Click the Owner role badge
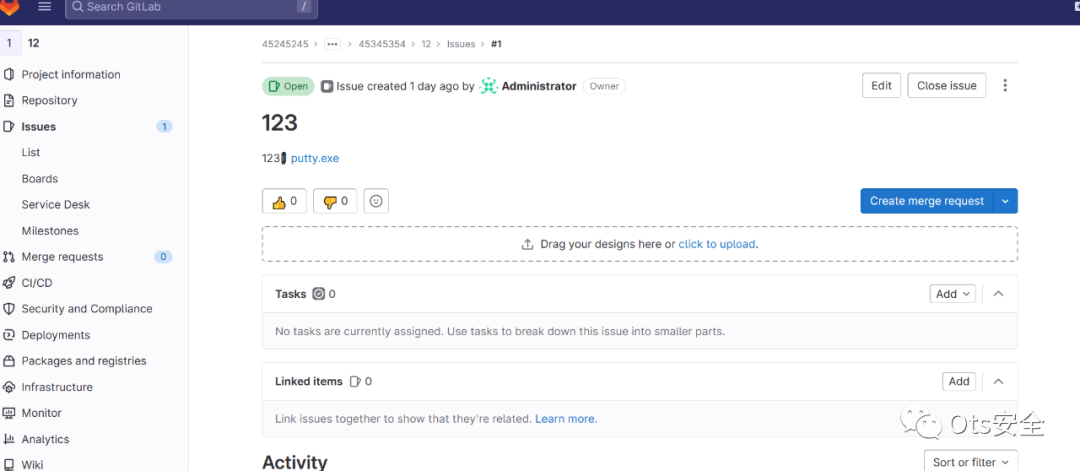Screen dimensions: 1080x471 click(604, 86)
